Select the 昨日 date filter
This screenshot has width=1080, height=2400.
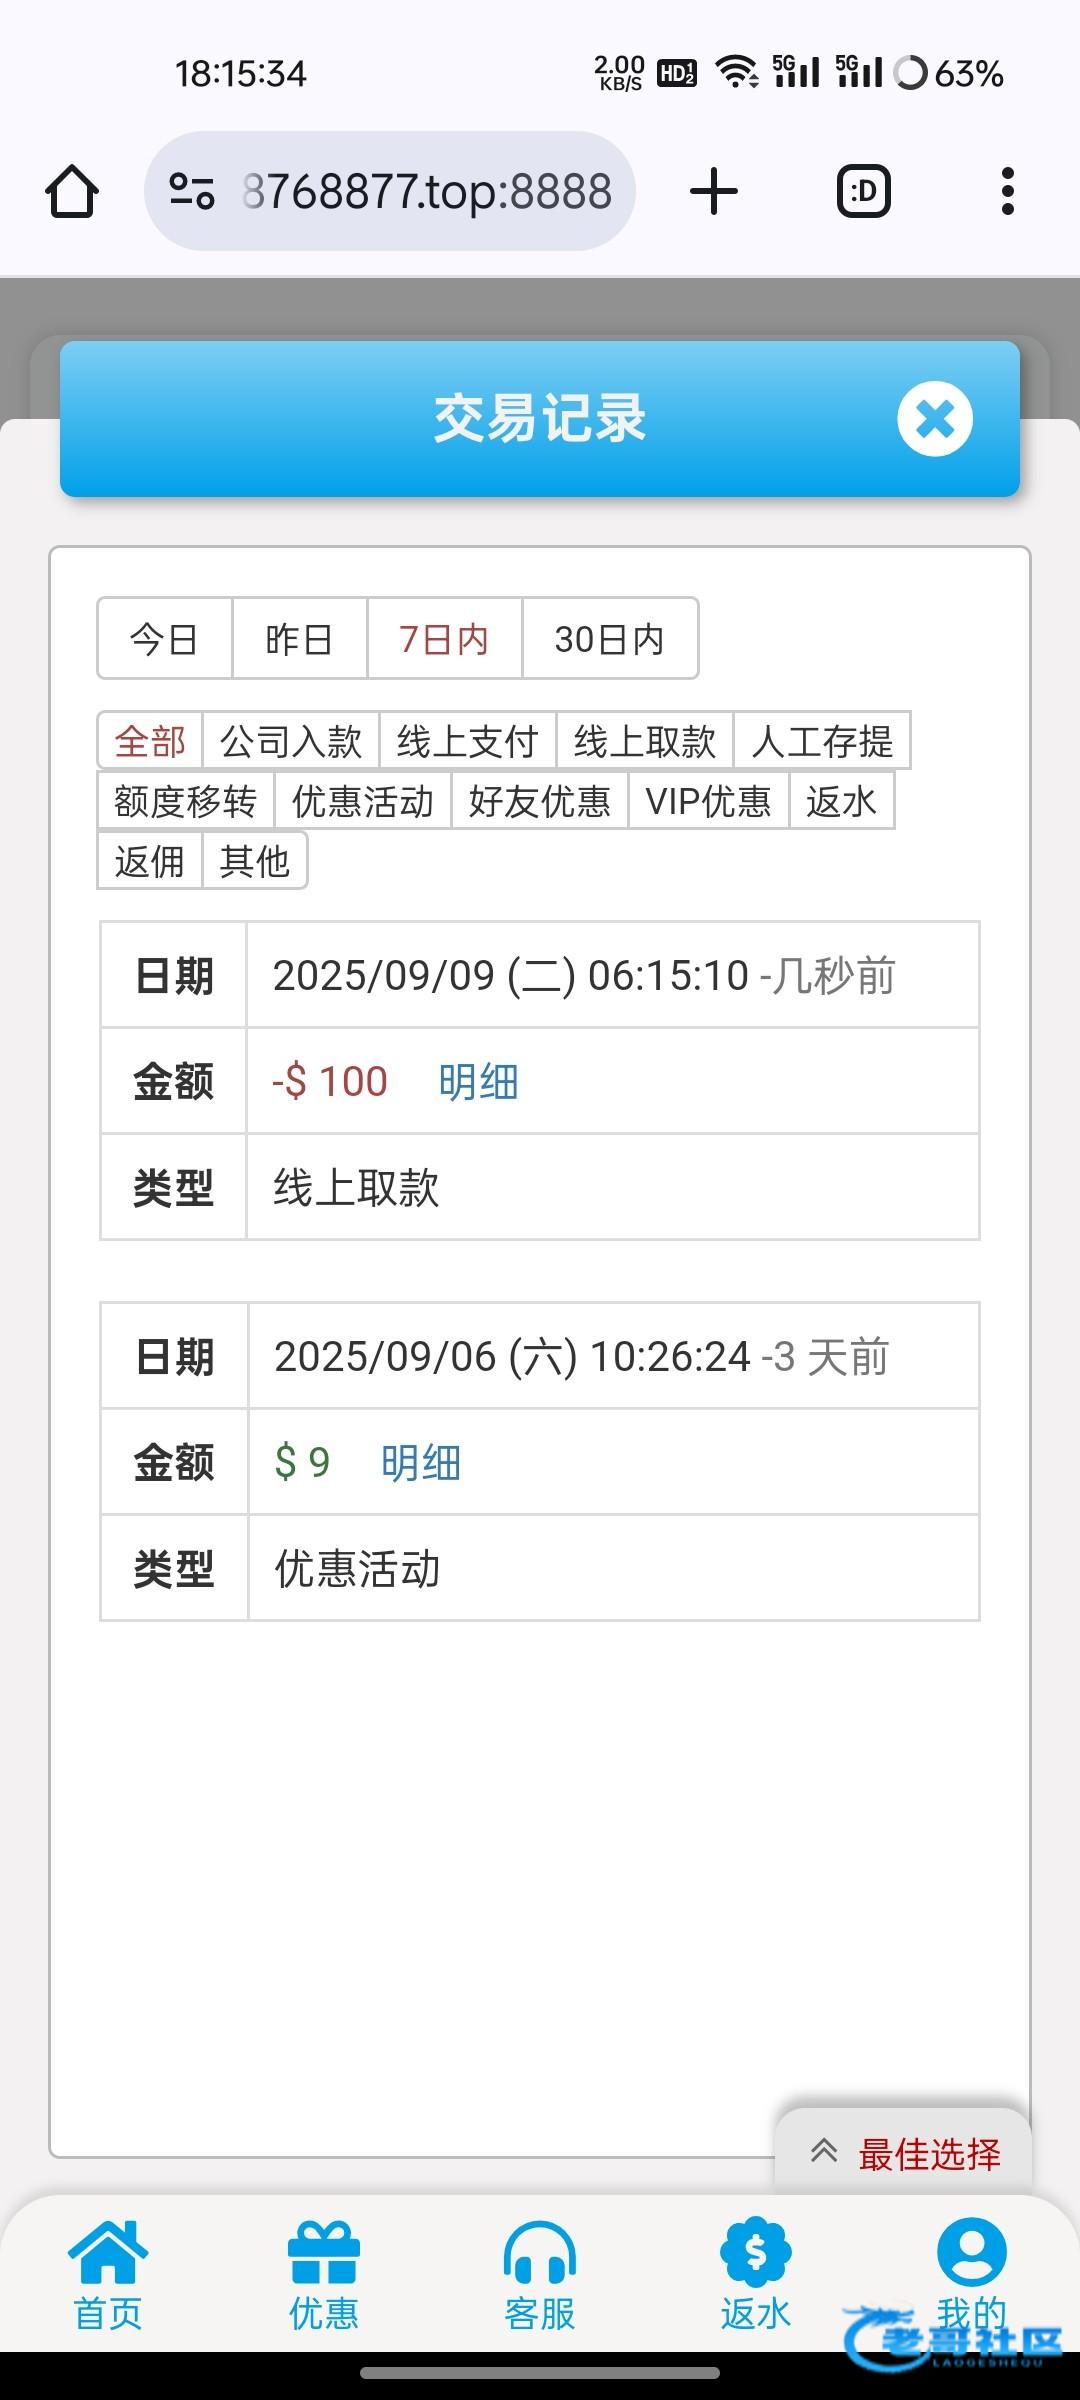pos(299,639)
